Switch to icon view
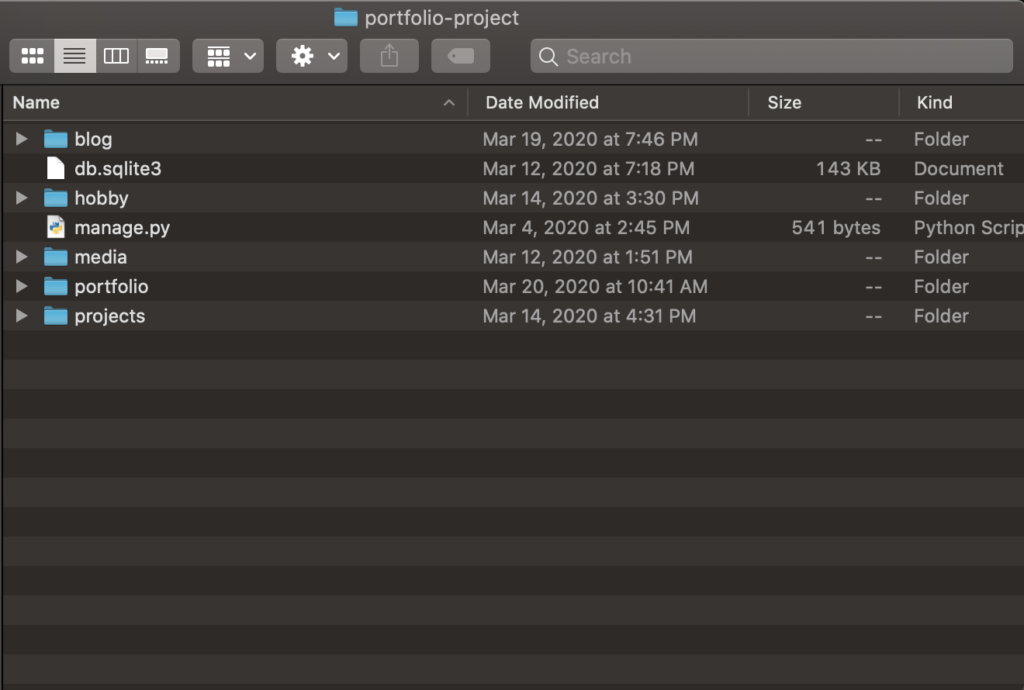 [32, 56]
